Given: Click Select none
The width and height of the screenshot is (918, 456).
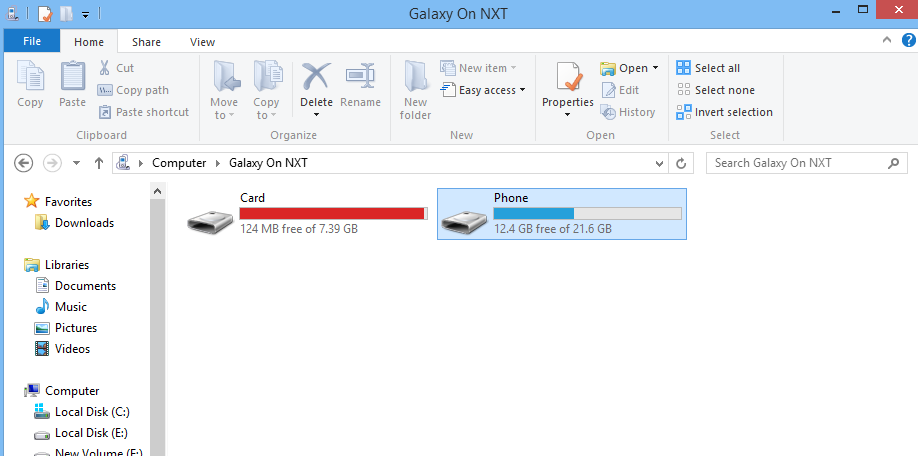Looking at the screenshot, I should (x=715, y=90).
